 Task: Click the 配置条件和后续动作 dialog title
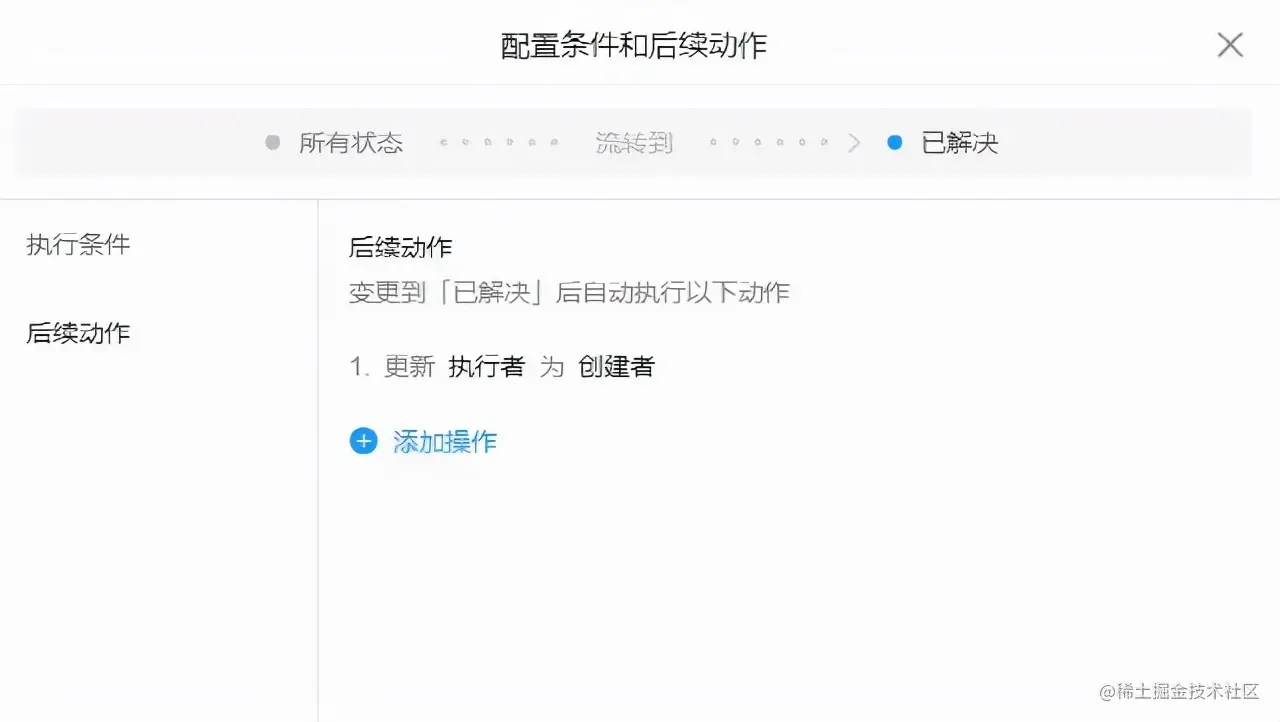(x=634, y=46)
